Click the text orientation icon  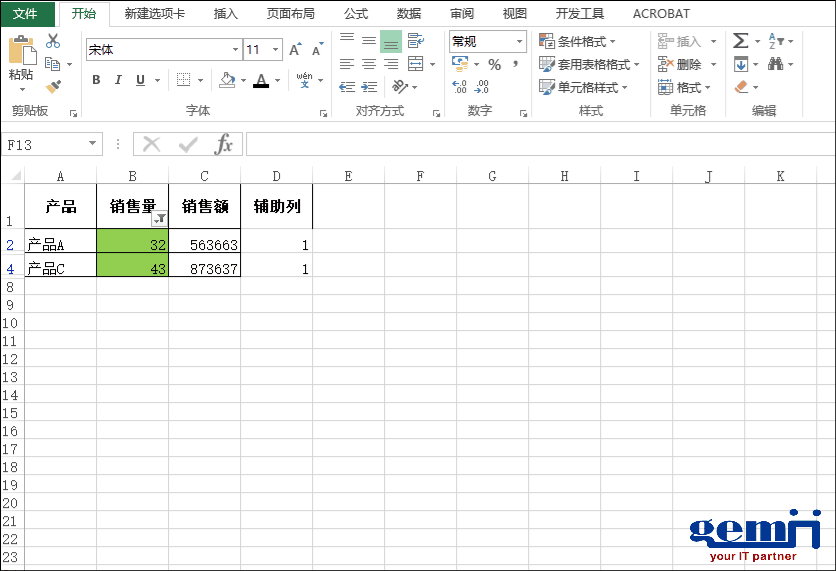click(x=400, y=86)
